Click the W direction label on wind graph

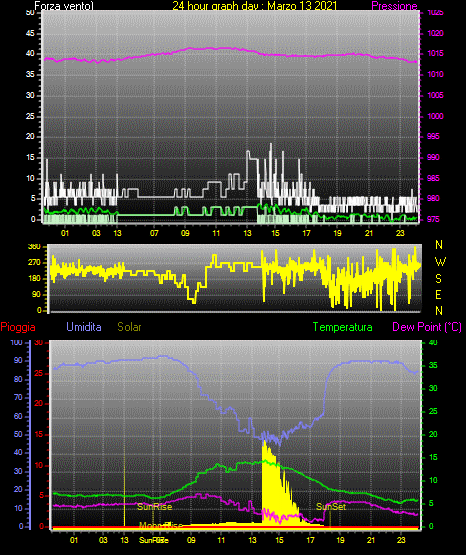click(440, 262)
